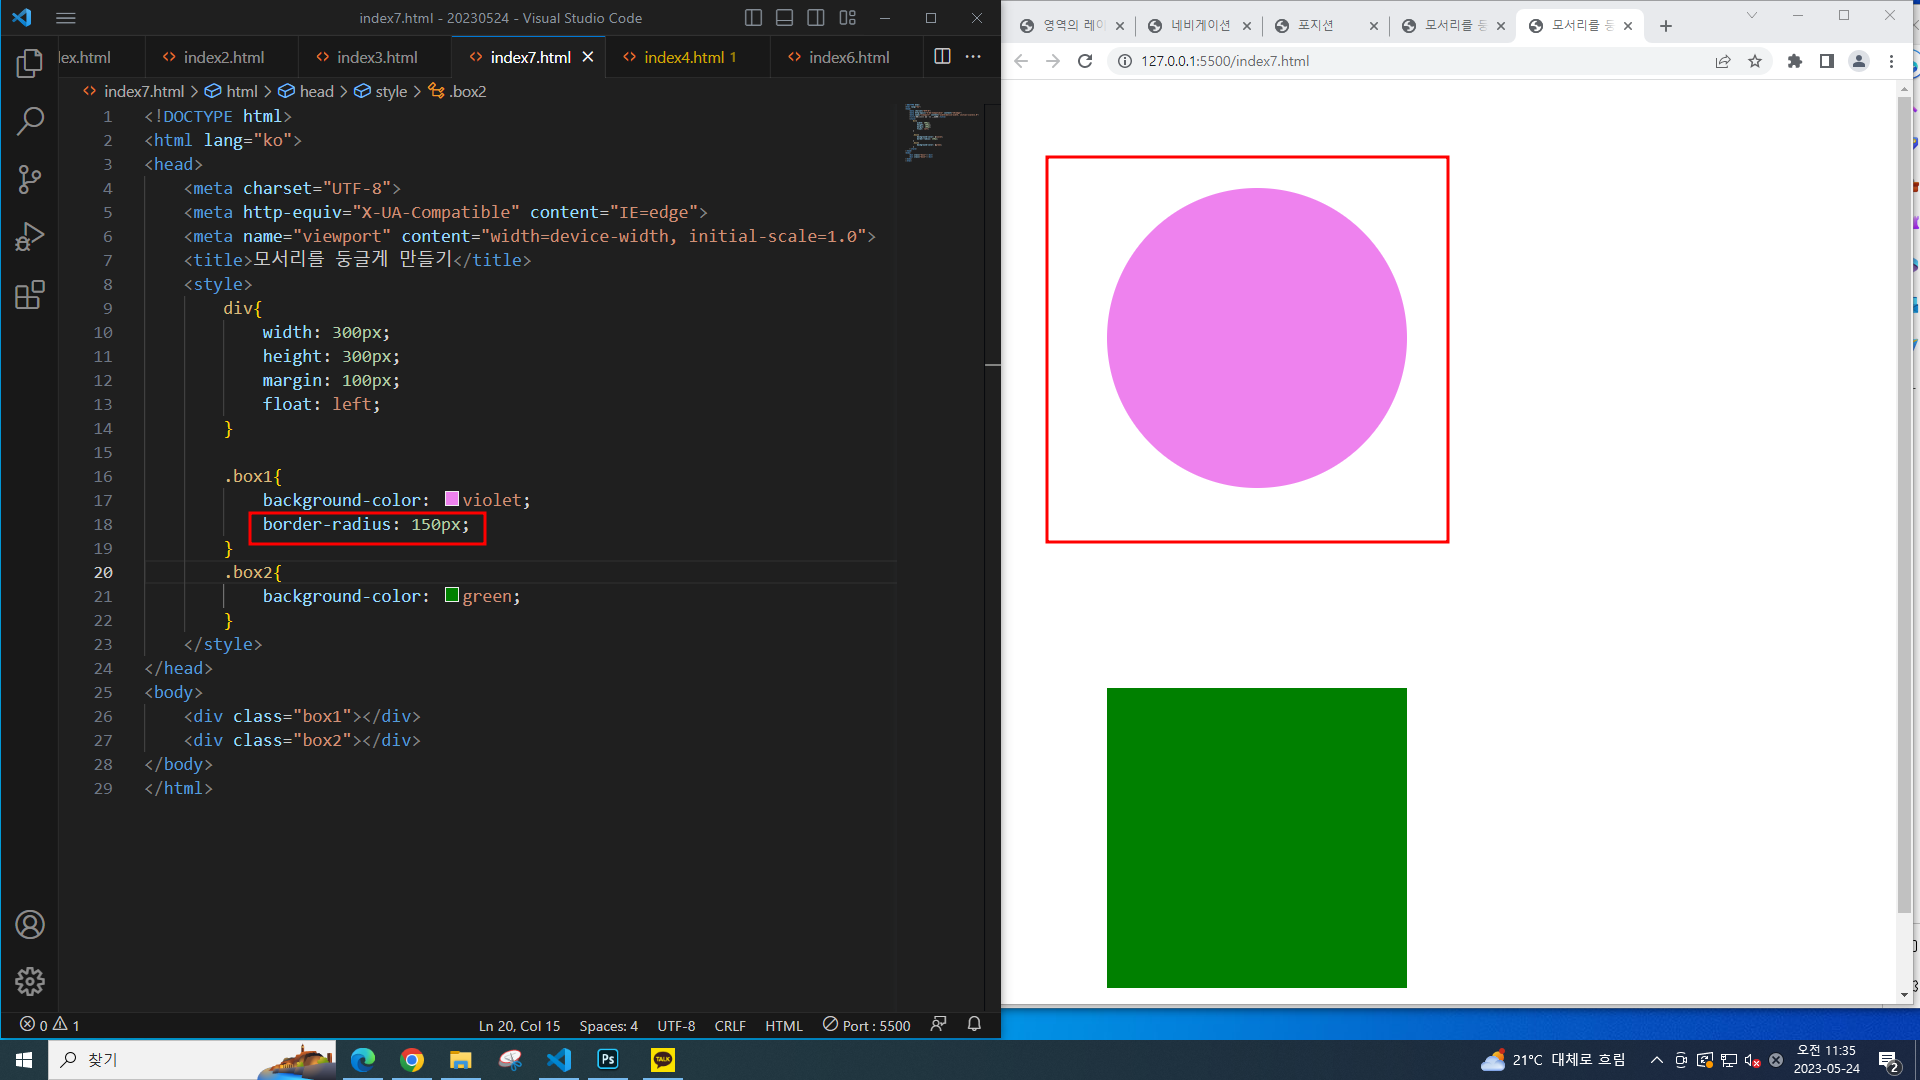Screen dimensions: 1920x1080
Task: Click the Accounts icon in activity bar
Action: point(30,925)
